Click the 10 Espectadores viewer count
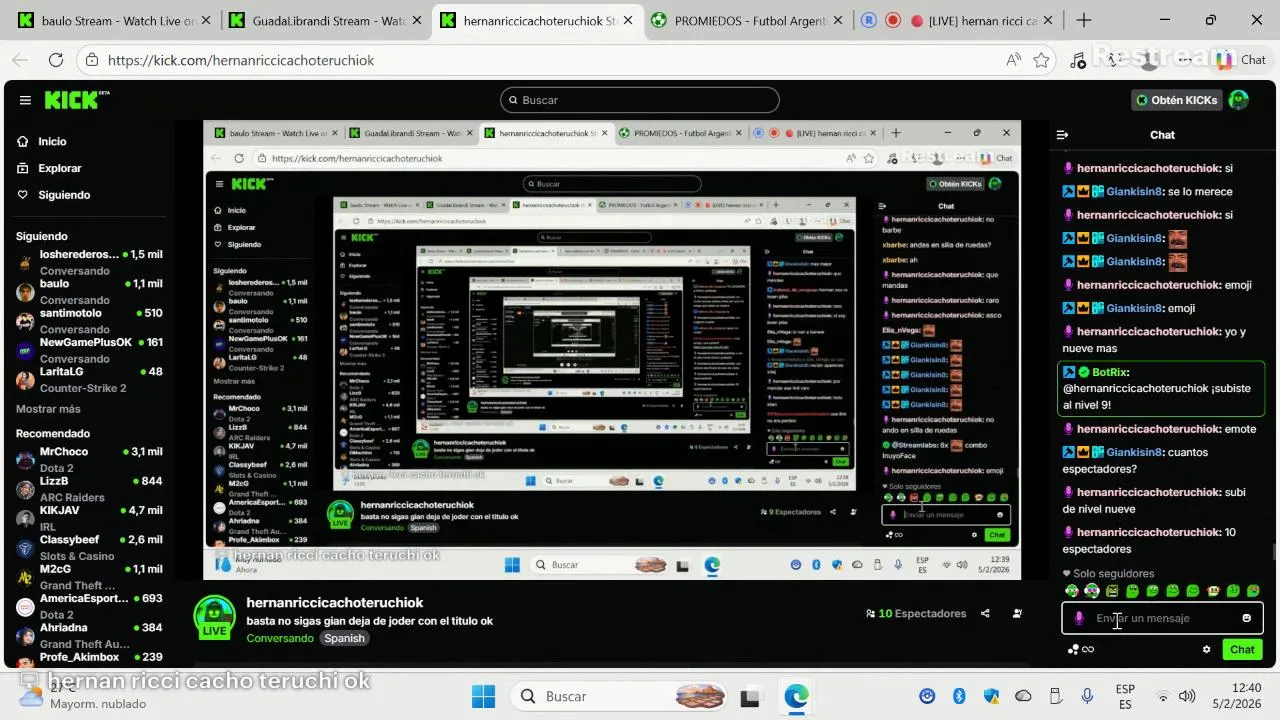This screenshot has height=720, width=1280. [x=916, y=614]
